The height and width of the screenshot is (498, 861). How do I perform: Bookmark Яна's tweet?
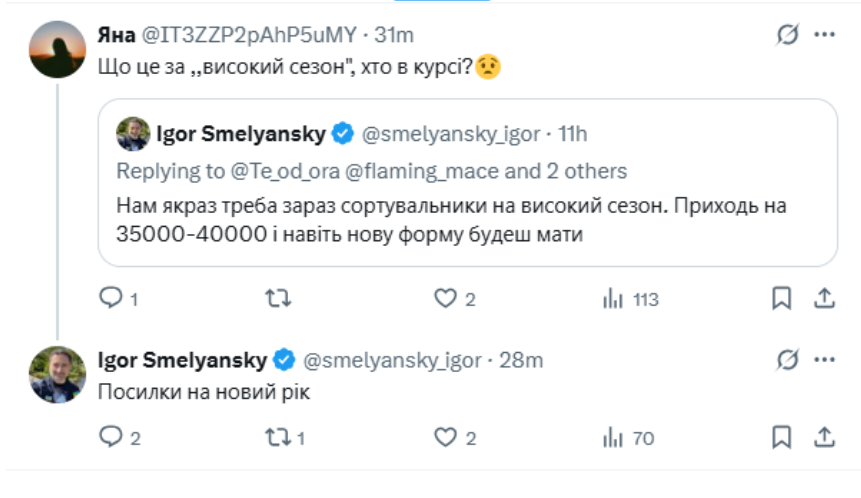coord(782,298)
